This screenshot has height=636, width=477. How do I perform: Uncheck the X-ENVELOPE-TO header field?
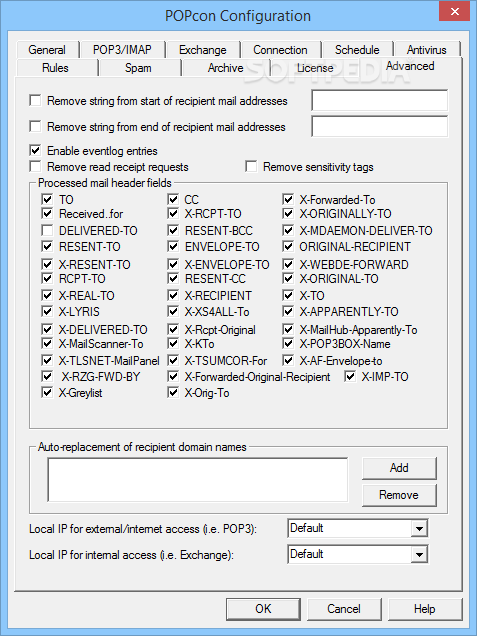pos(173,264)
